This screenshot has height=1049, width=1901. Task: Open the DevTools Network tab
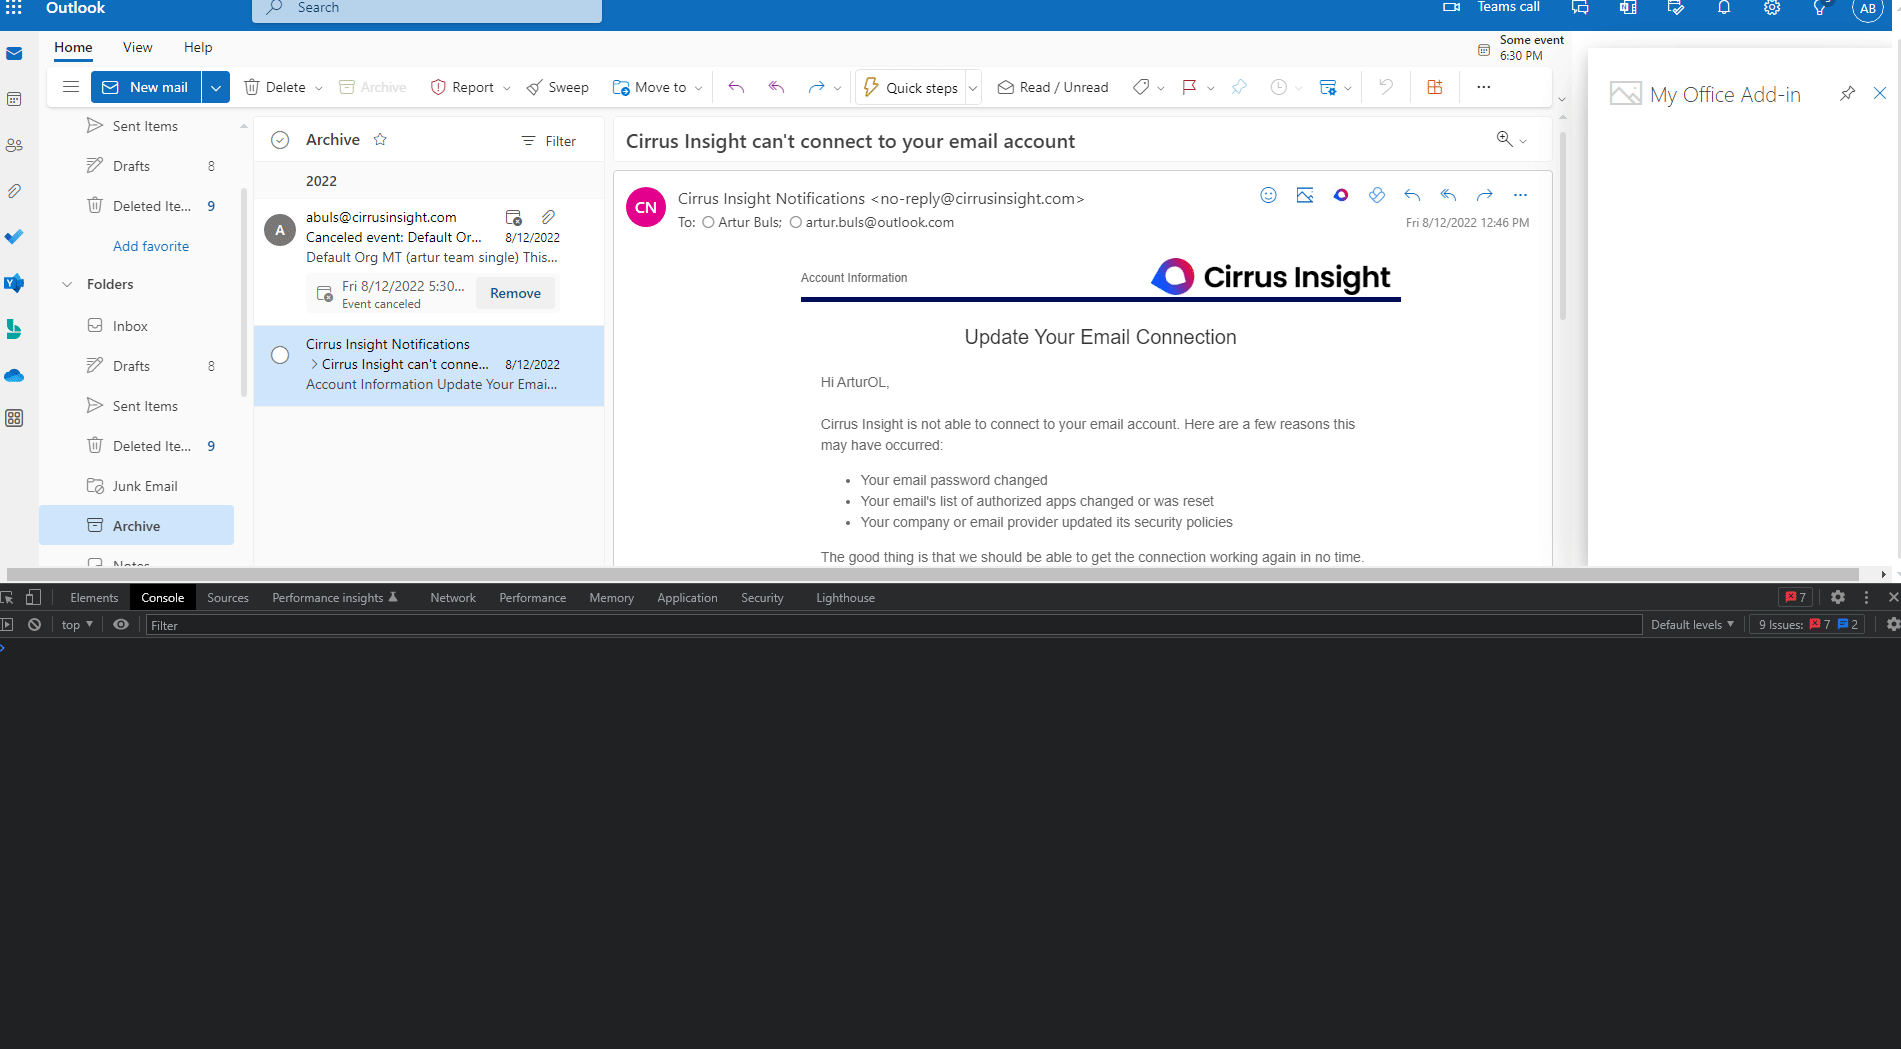453,597
